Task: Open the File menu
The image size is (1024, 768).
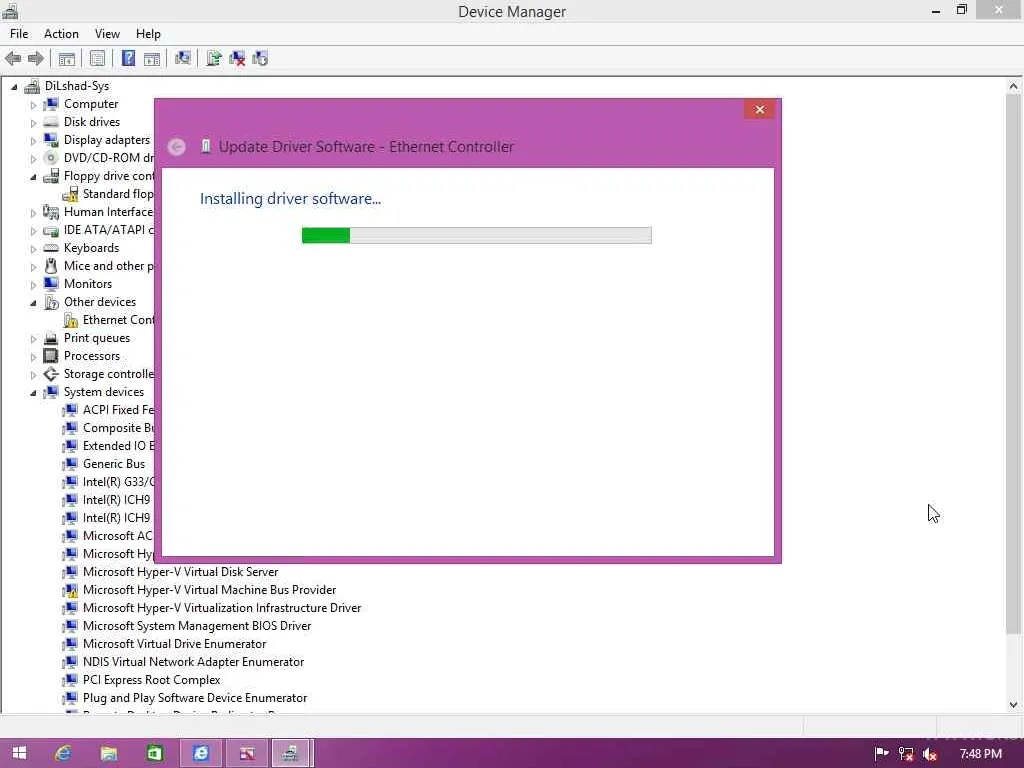Action: (x=19, y=34)
